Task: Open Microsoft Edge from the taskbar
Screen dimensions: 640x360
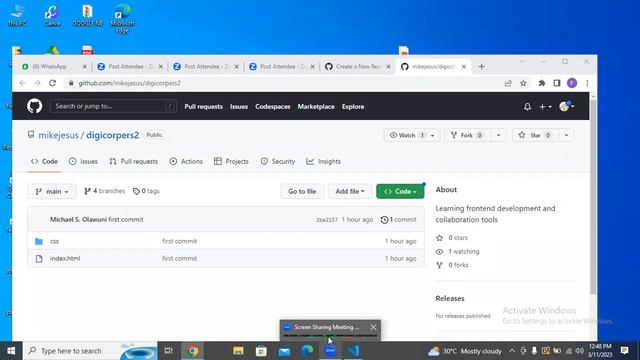Action: click(x=307, y=351)
